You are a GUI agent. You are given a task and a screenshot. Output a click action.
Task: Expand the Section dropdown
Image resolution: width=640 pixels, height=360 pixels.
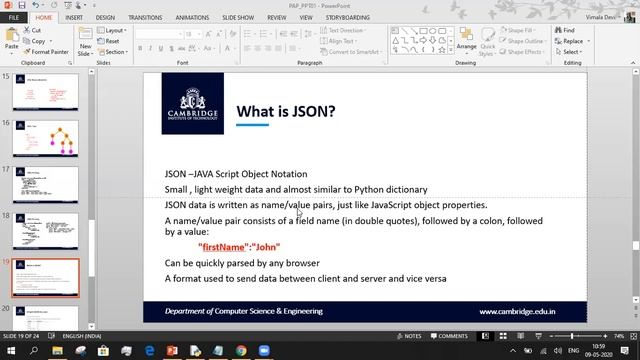(113, 52)
